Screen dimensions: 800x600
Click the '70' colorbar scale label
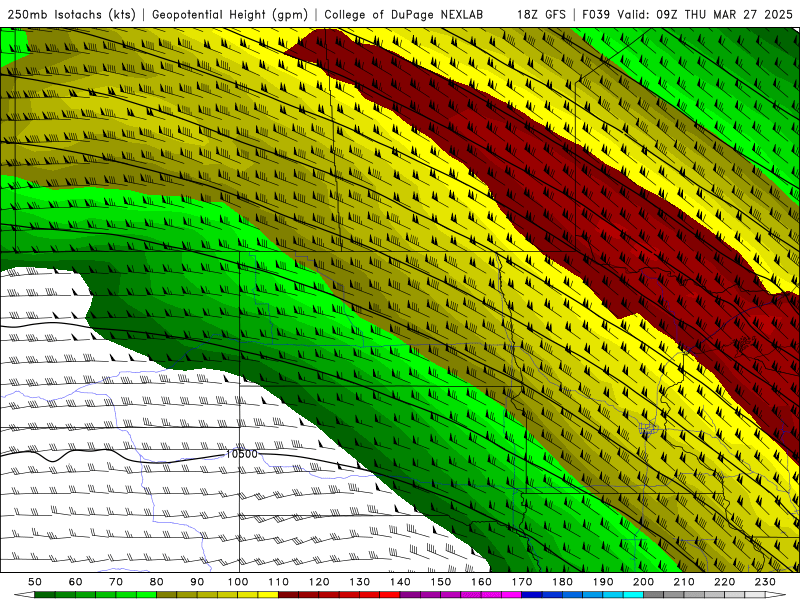pos(116,582)
